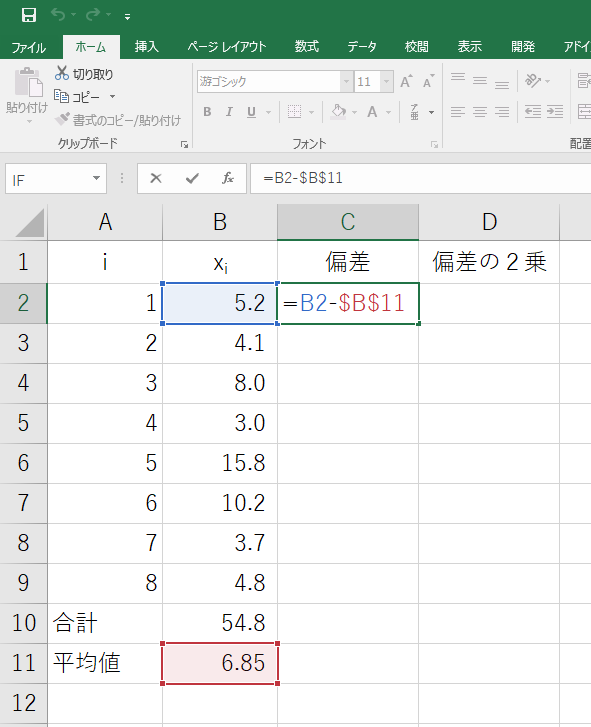Click the コピー copy button
The image size is (591, 727).
(77, 96)
